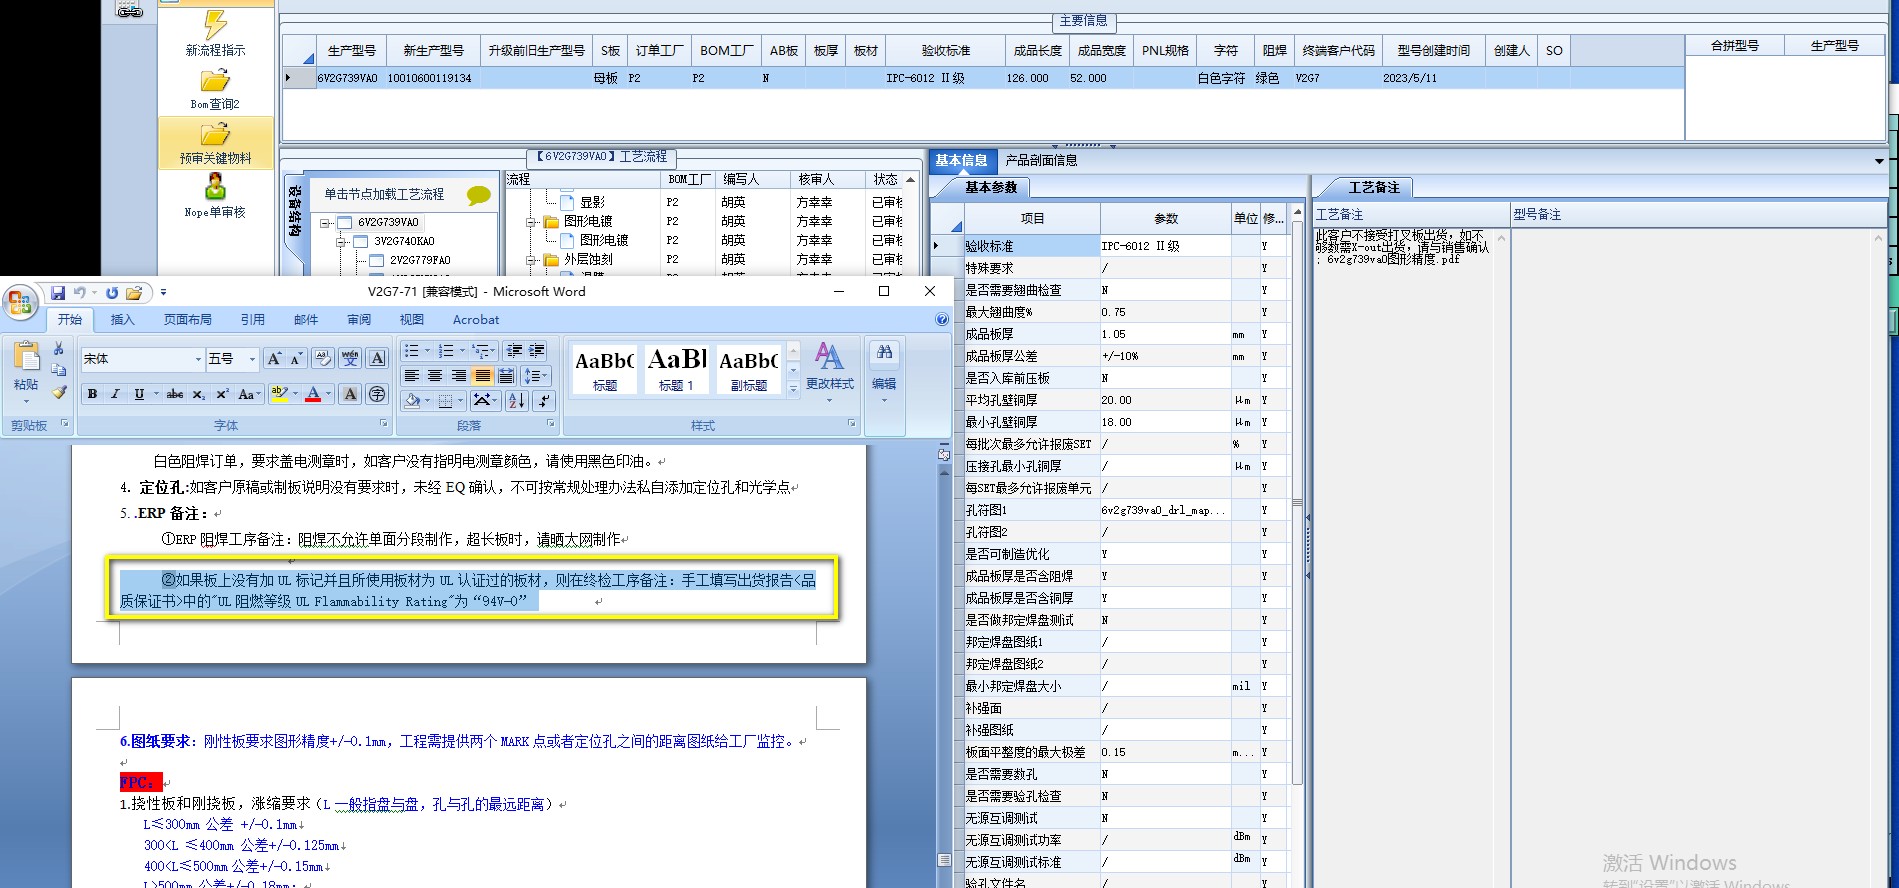Viewport: 1899px width, 888px height.
Task: Toggle Bold formatting in Word
Action: [x=92, y=394]
